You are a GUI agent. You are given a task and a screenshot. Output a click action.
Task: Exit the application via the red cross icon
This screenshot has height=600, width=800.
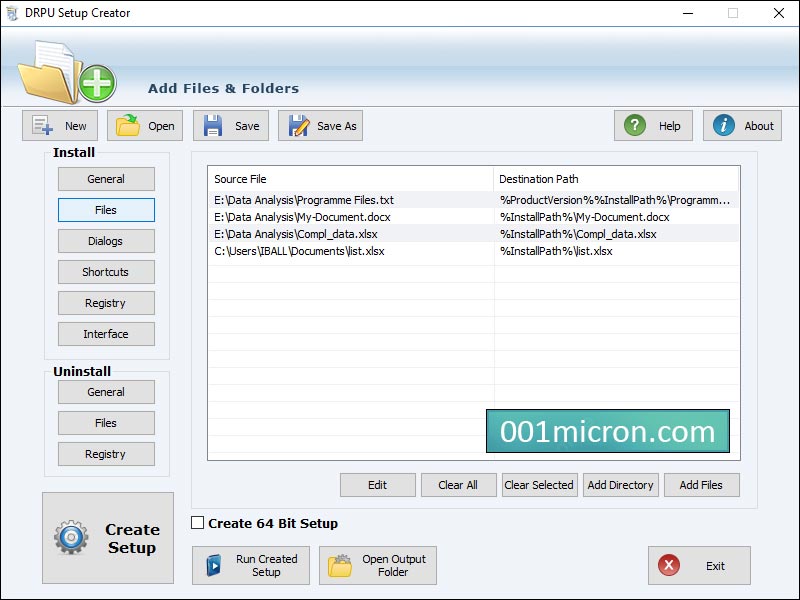[669, 565]
